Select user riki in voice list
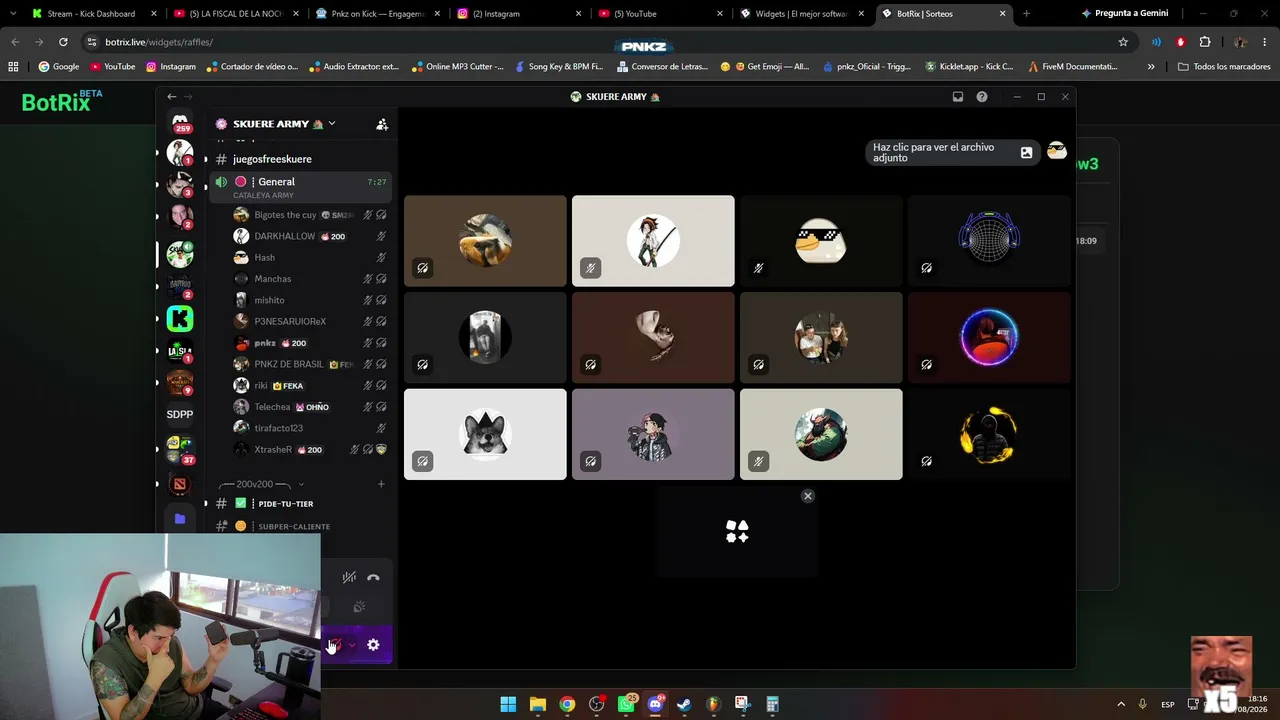The image size is (1280, 720). coord(310,385)
